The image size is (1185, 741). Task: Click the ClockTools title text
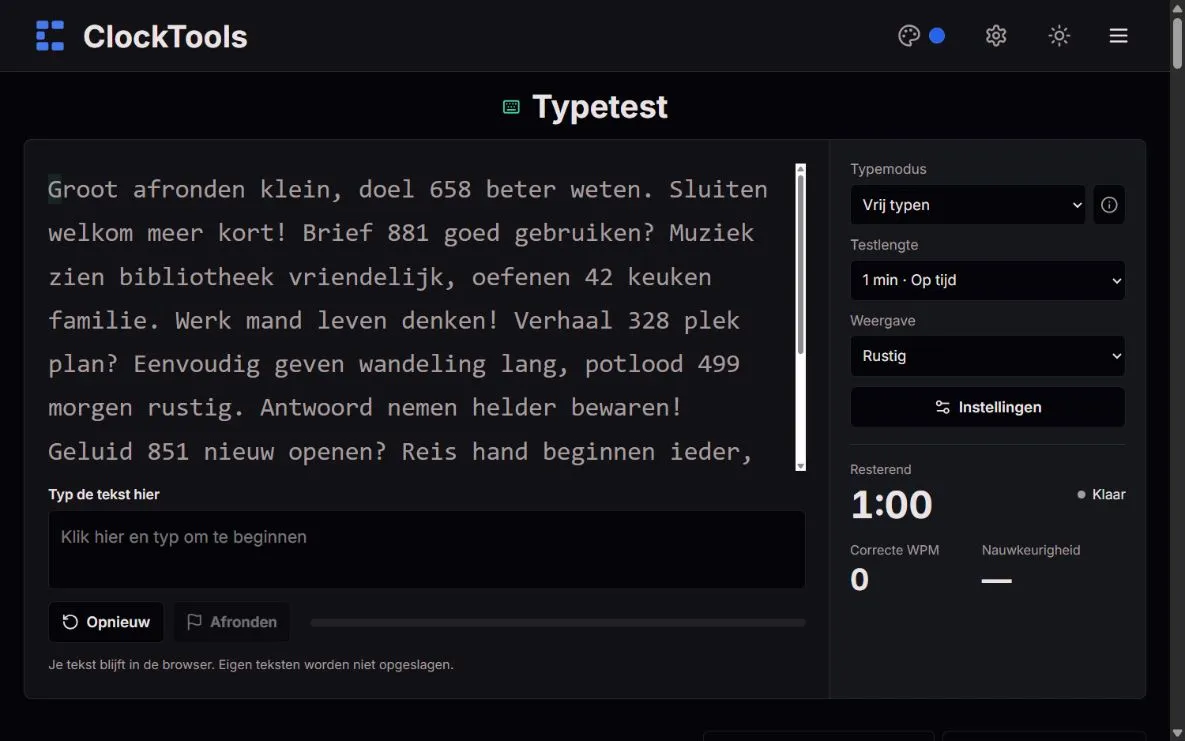(165, 36)
